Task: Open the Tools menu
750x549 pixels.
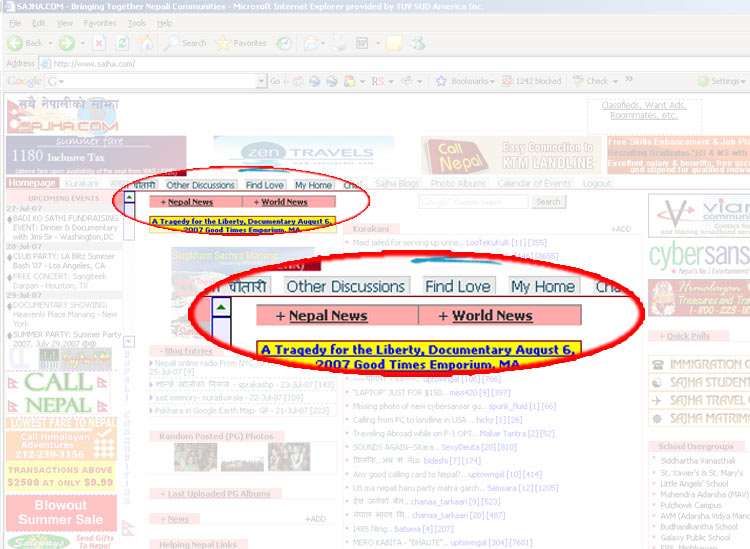Action: (136, 22)
